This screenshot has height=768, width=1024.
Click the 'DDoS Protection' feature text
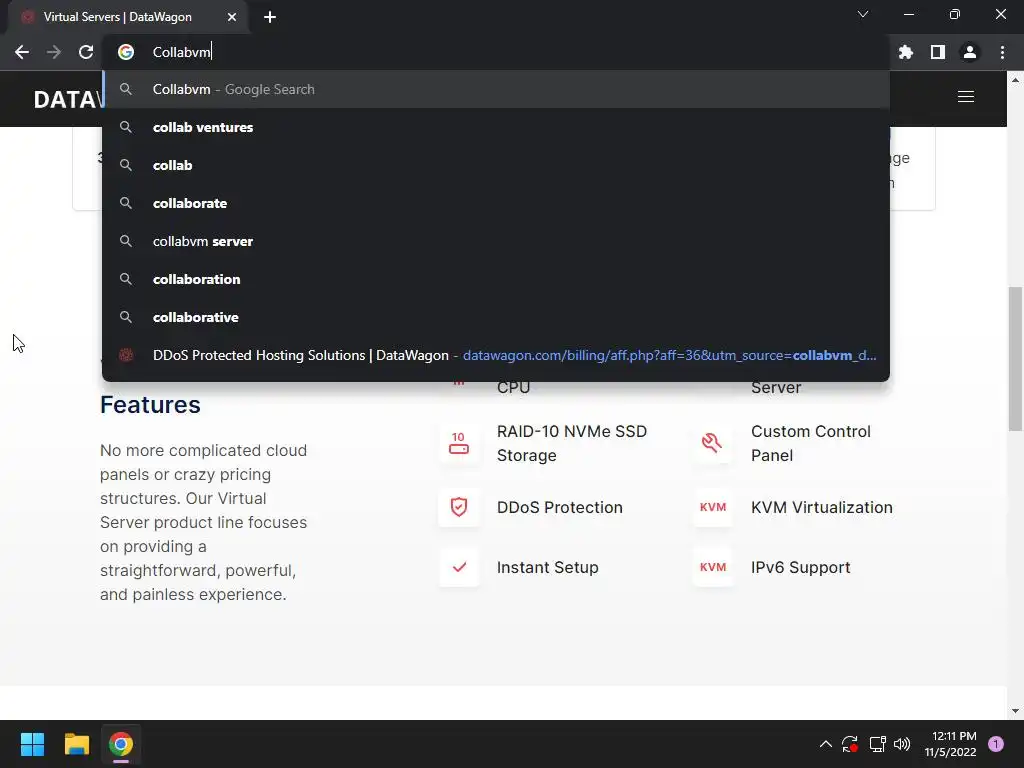coord(560,507)
